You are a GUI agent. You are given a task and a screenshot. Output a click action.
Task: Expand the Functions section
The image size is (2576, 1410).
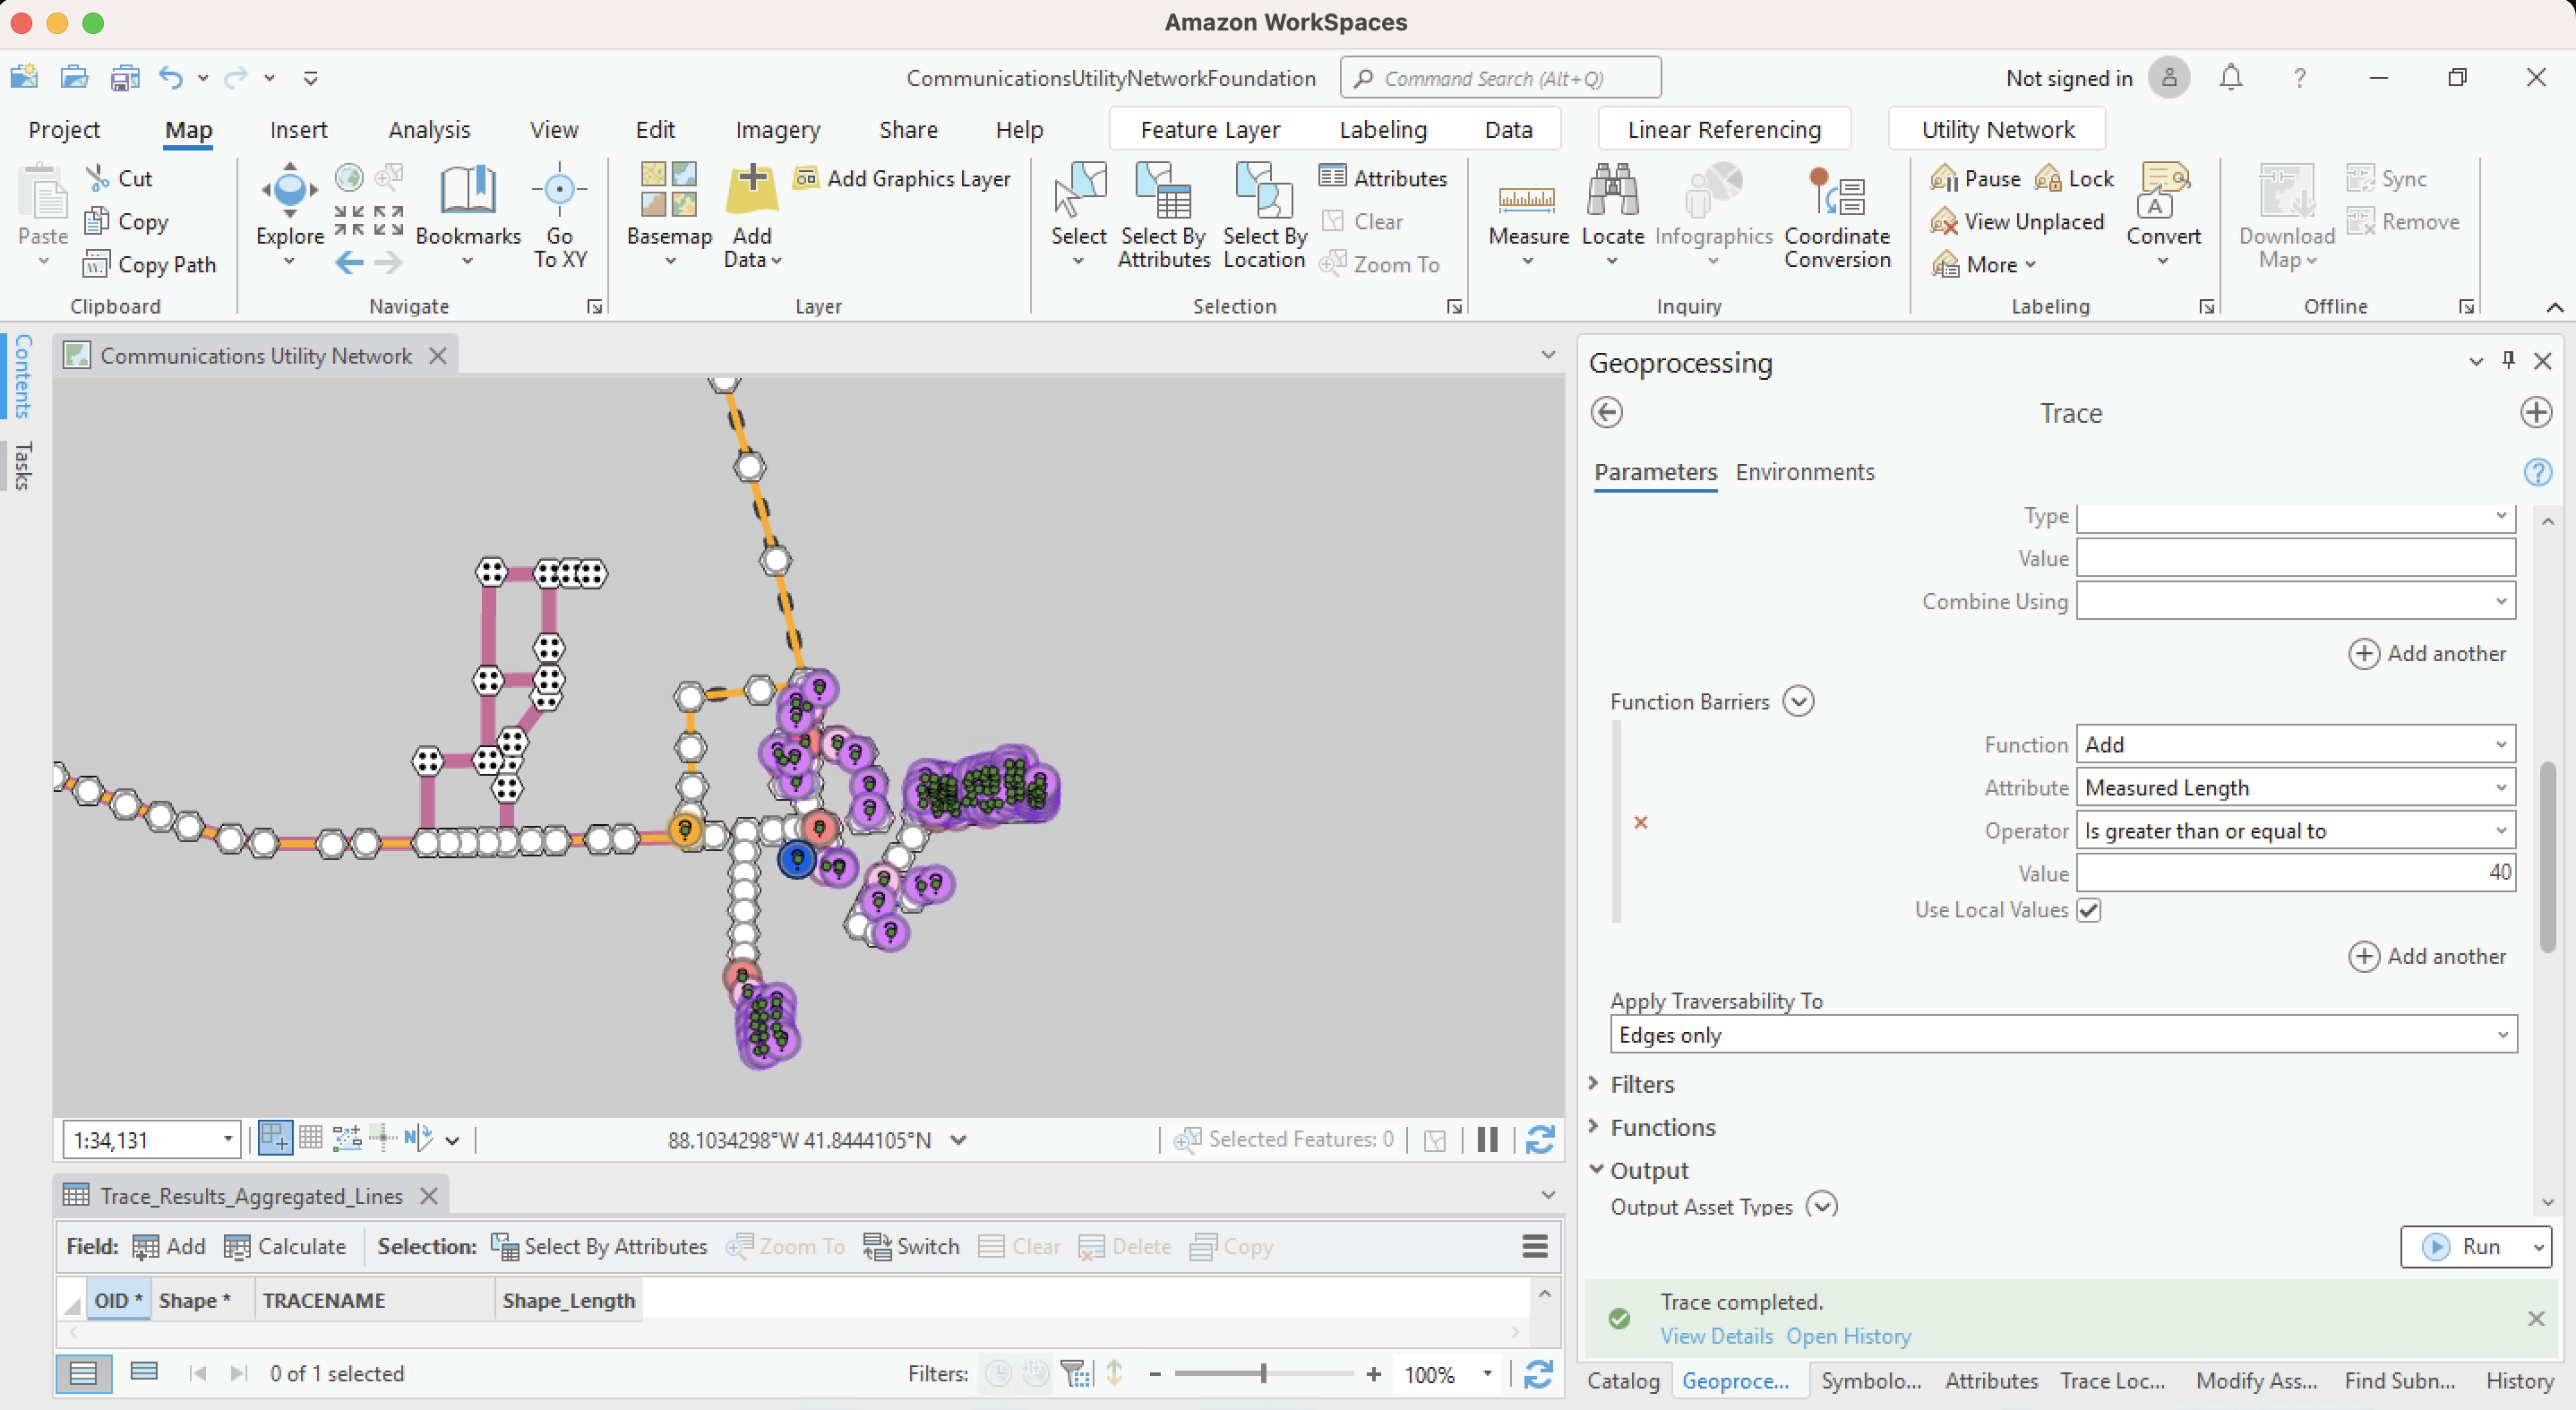click(1593, 1126)
